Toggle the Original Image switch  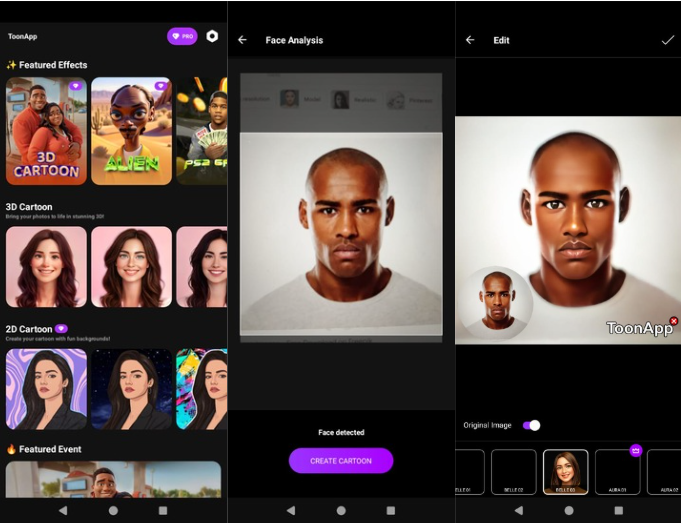532,425
